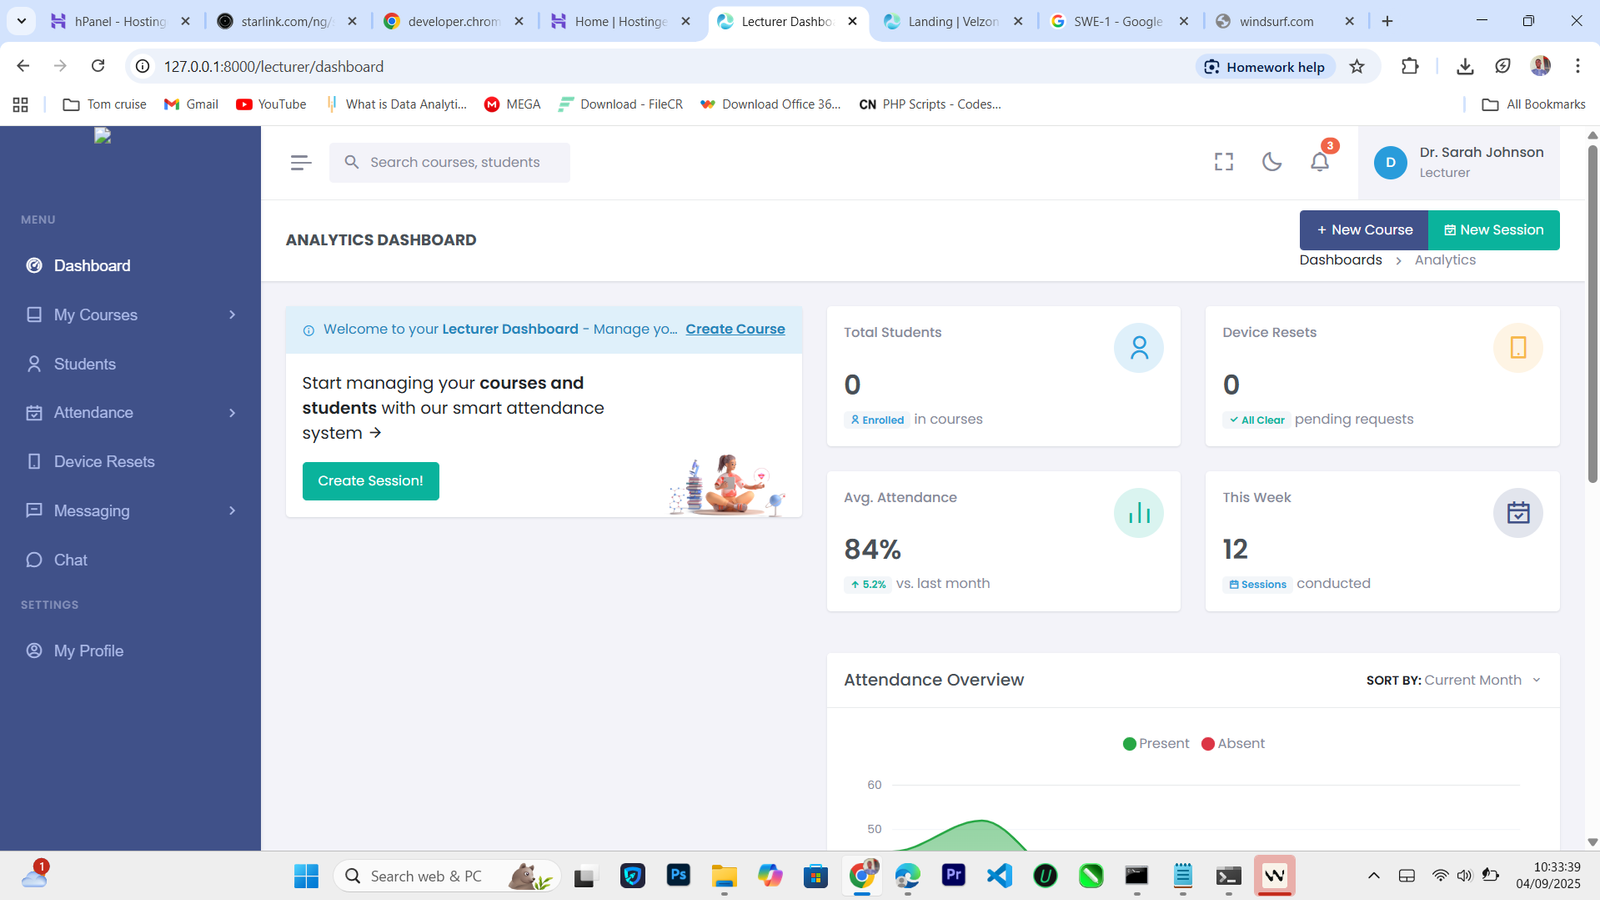Toggle dark mode with the moon icon
The image size is (1600, 900).
pyautogui.click(x=1272, y=162)
